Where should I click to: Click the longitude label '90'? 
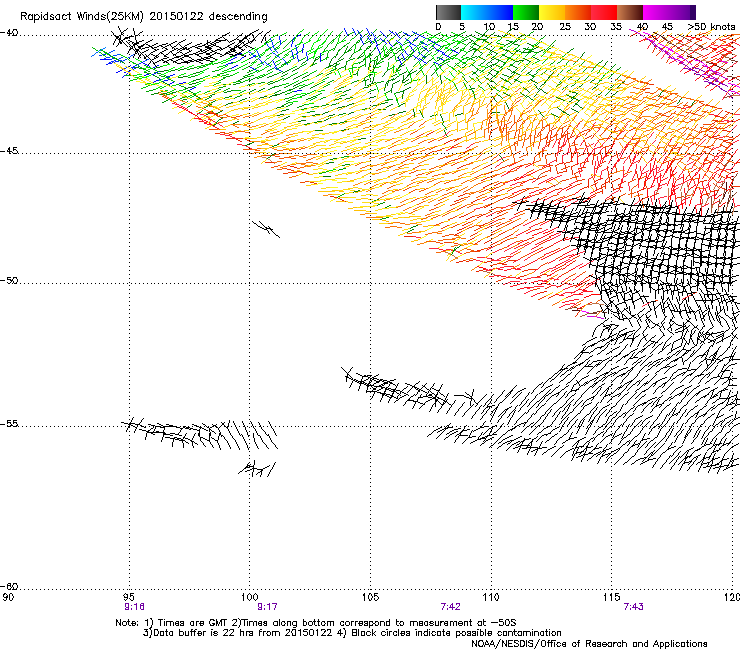click(x=8, y=597)
